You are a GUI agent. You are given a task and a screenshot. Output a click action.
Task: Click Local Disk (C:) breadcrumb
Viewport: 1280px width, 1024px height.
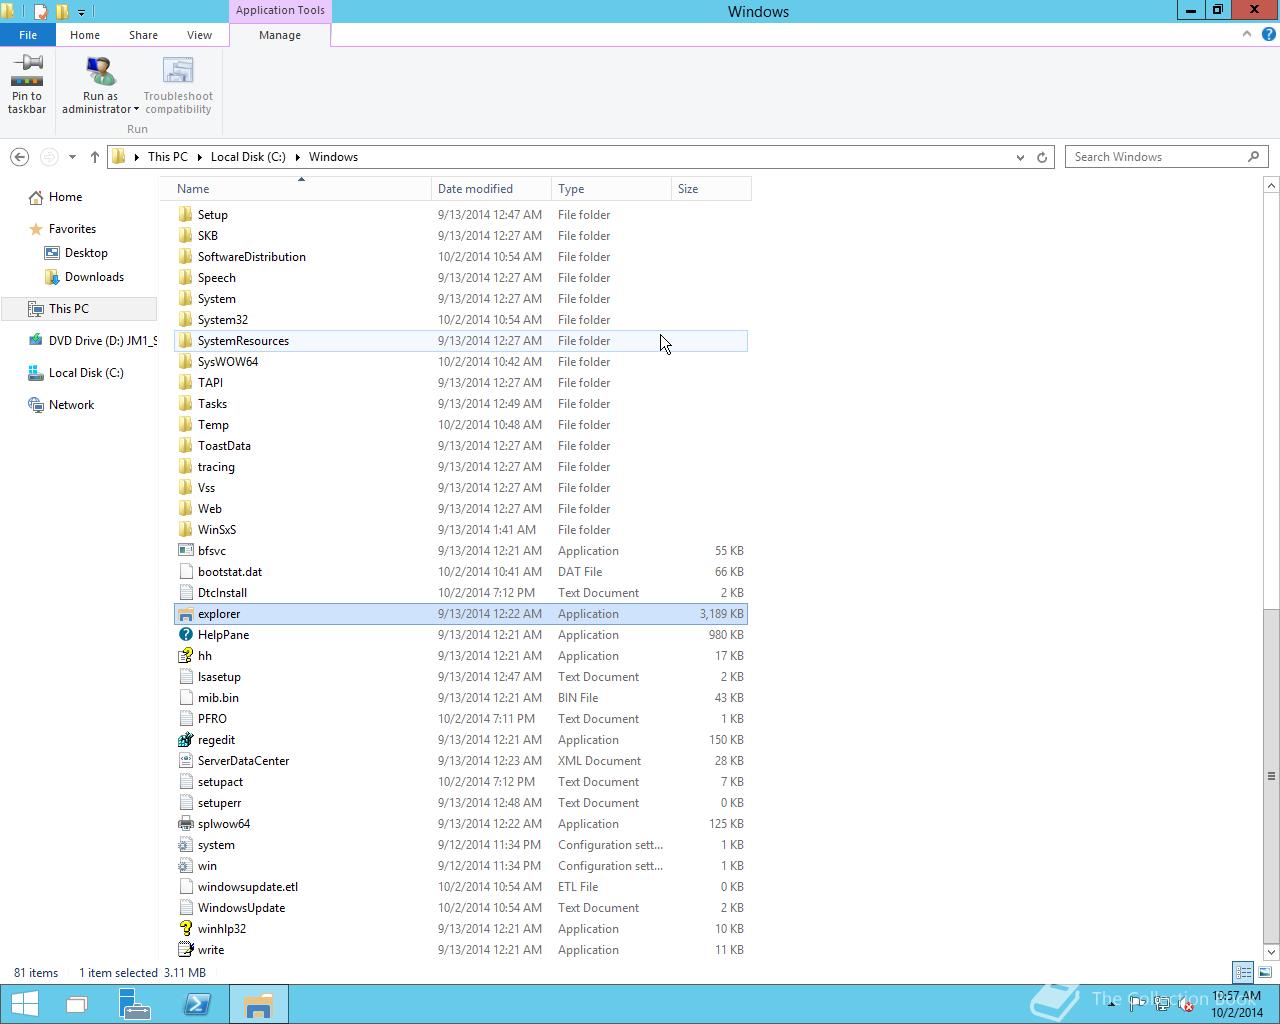(248, 157)
